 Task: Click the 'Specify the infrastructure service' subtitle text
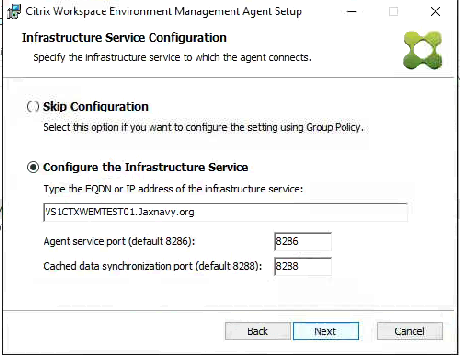click(x=172, y=57)
